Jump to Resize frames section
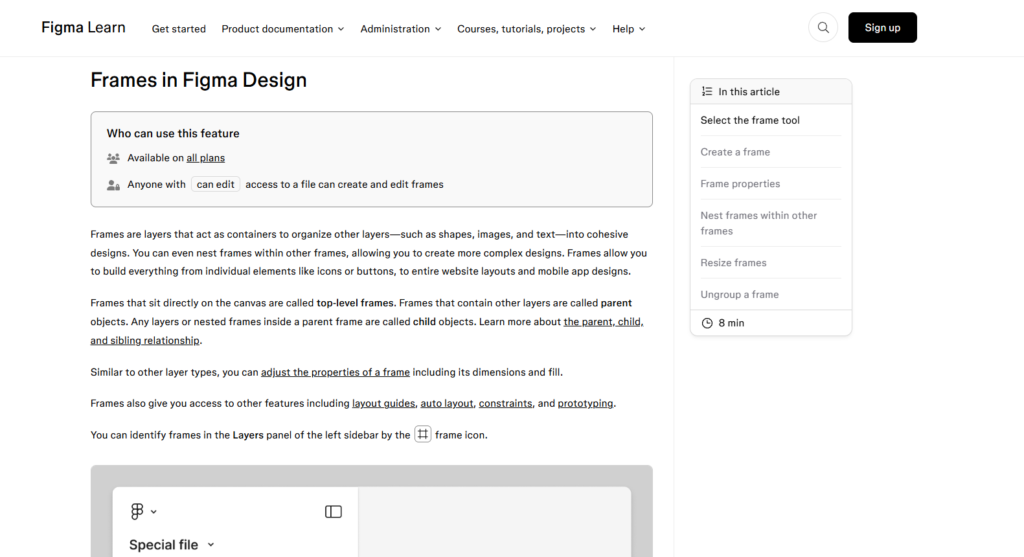The height and width of the screenshot is (557, 1024). click(x=733, y=263)
